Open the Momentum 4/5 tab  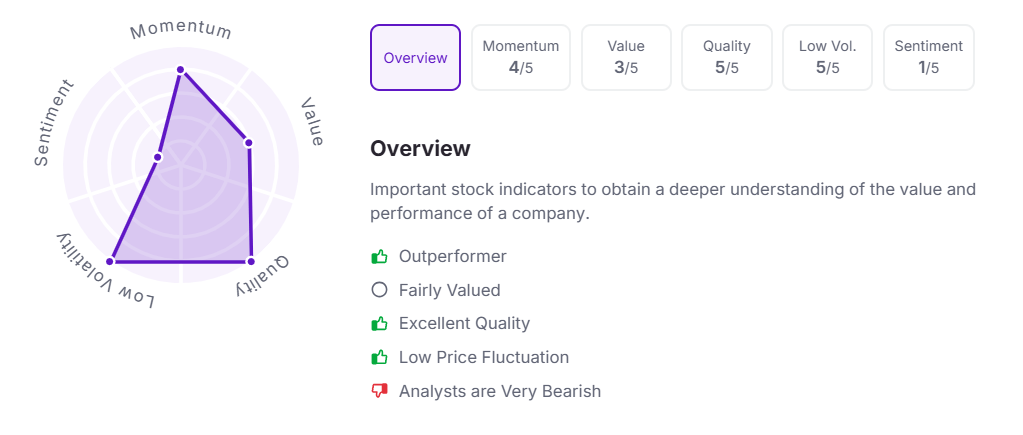tap(520, 58)
